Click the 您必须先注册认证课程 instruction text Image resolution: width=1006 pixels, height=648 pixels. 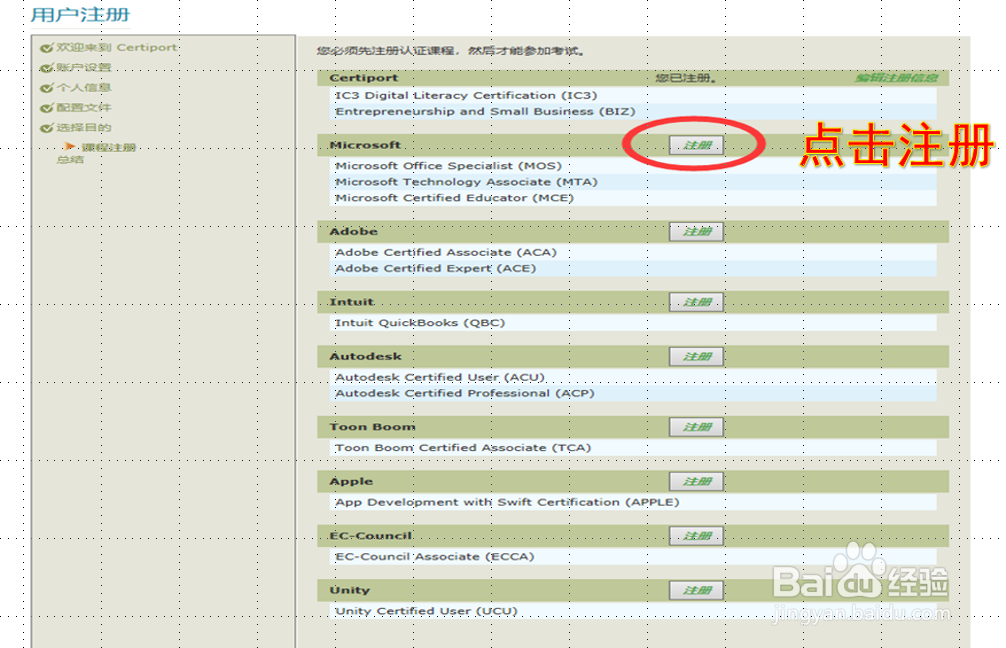(x=450, y=51)
